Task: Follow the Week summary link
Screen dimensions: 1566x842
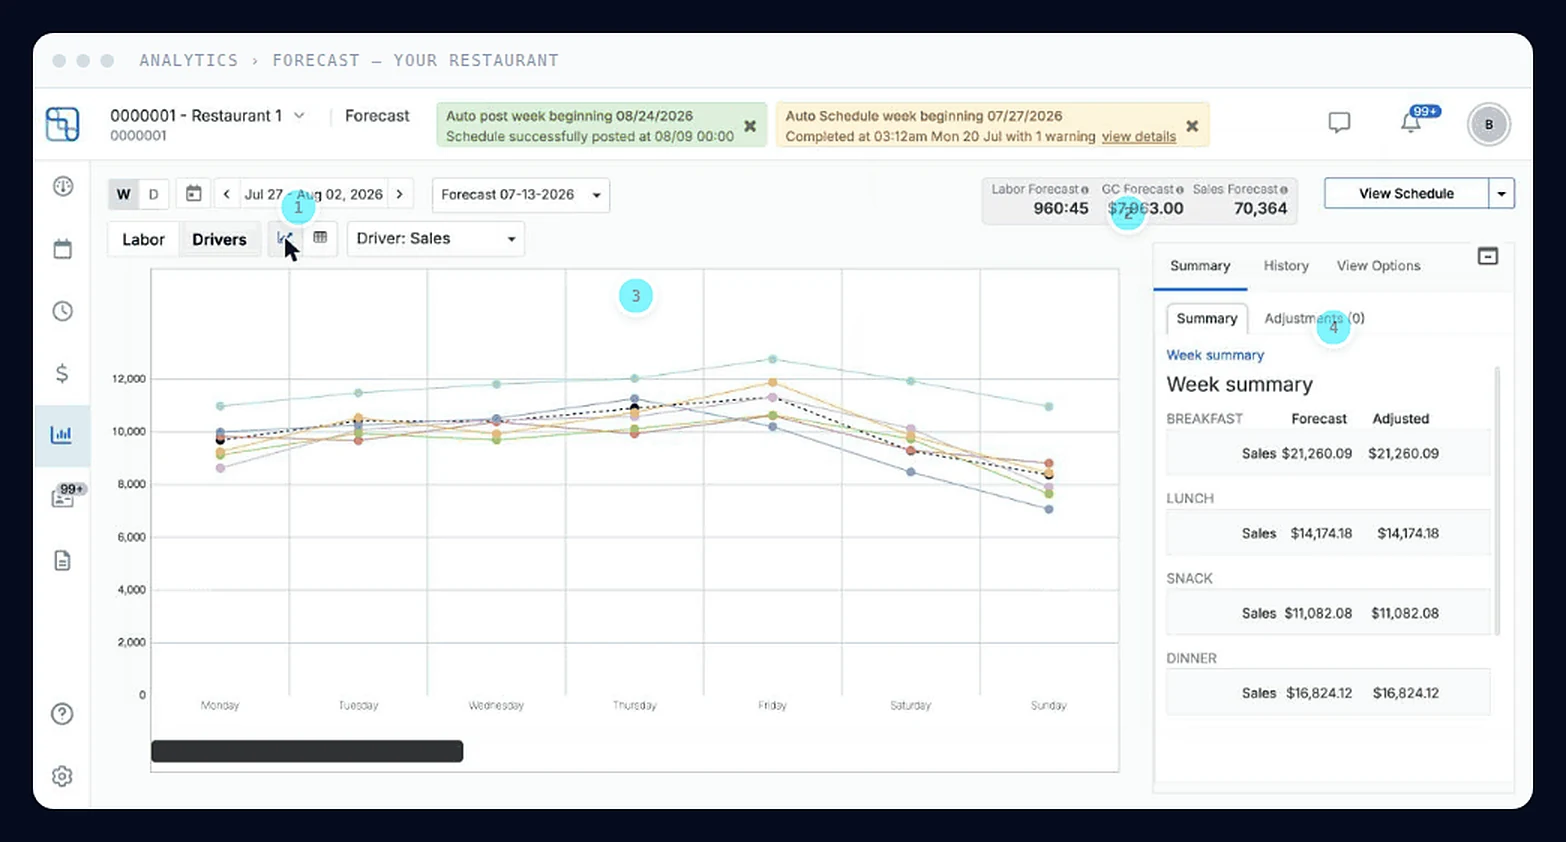Action: [x=1215, y=355]
